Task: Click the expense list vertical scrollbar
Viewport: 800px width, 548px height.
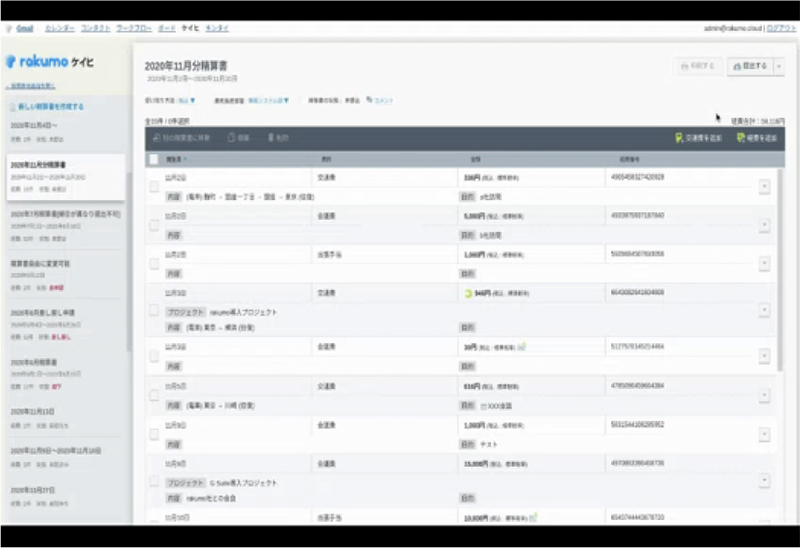Action: click(780, 270)
